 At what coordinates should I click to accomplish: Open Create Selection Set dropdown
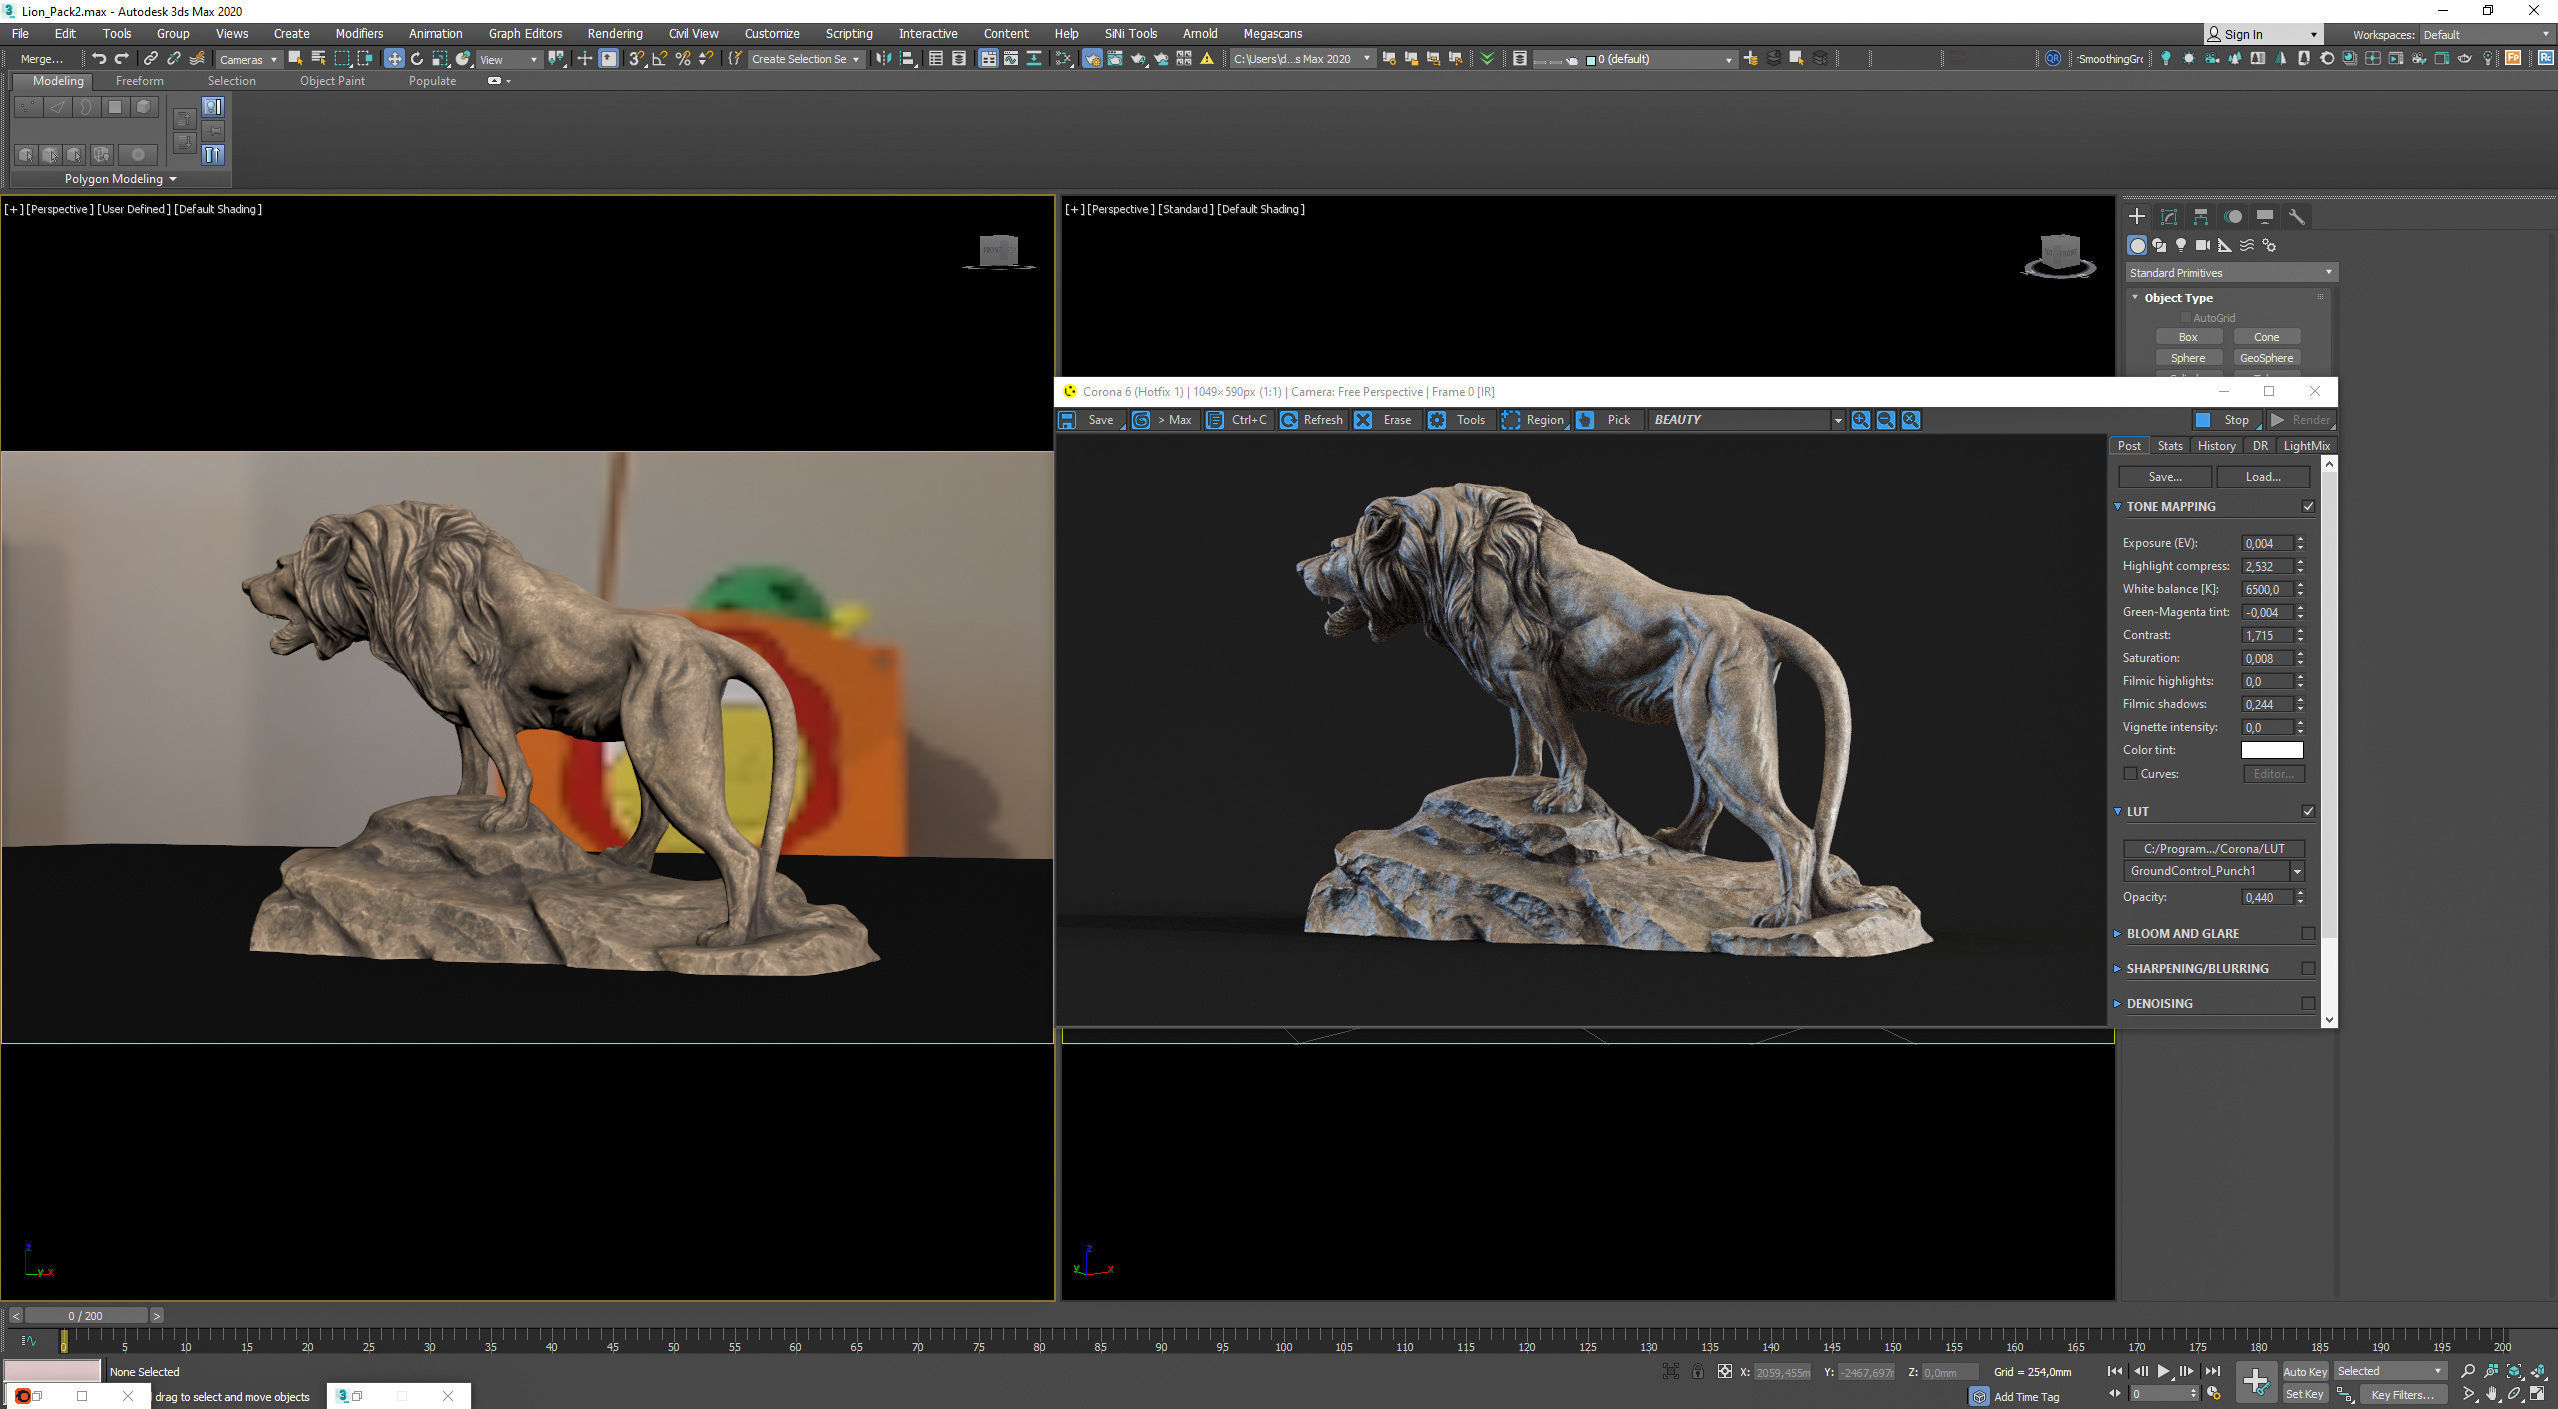pos(805,59)
